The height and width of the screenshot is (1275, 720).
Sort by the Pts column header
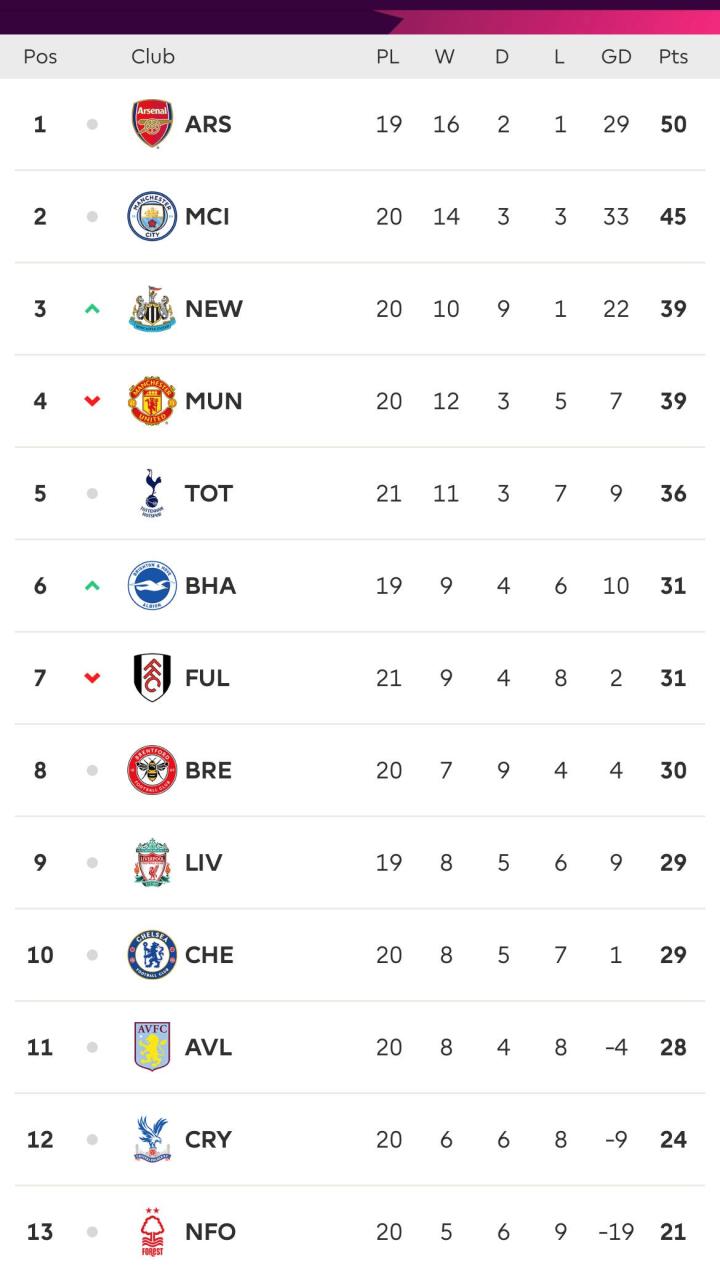coord(673,57)
